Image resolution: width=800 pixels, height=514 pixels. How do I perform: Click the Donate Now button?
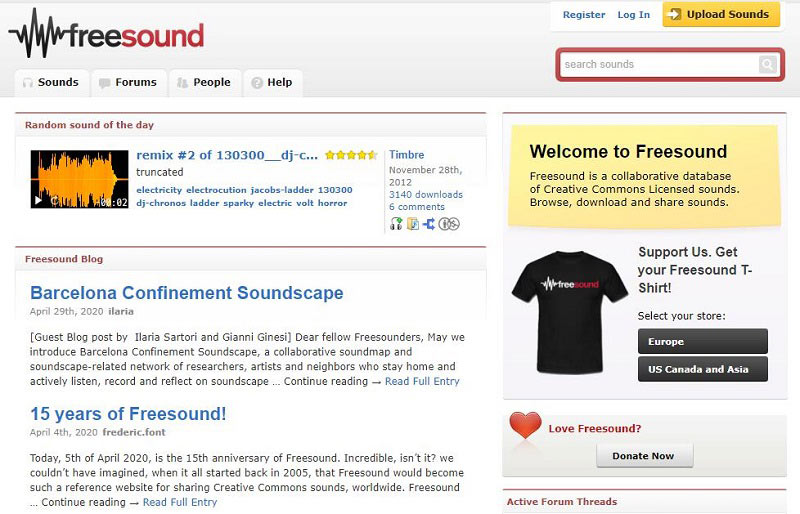point(644,456)
